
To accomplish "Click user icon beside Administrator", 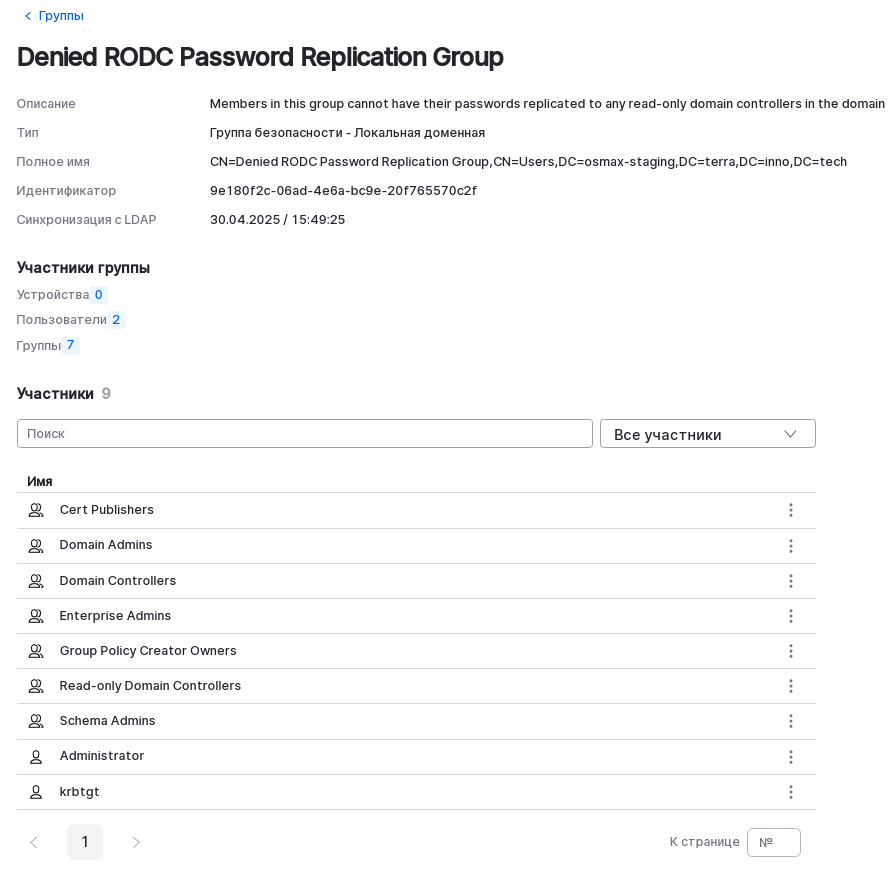I will coord(36,757).
